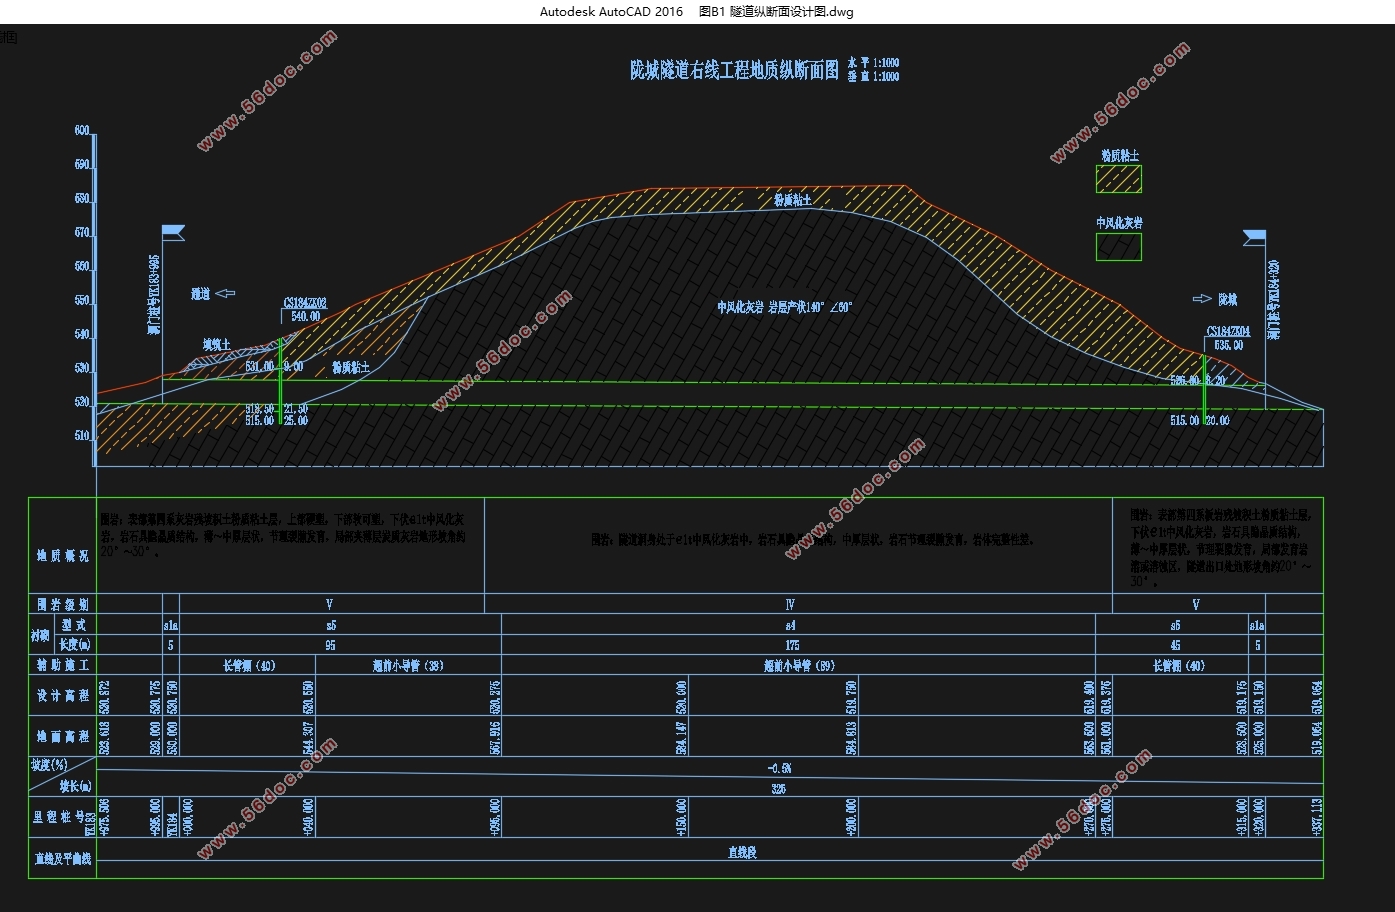This screenshot has height=912, width=1395.
Task: Click the 粉质粘土 hatched legend box
Action: point(1118,180)
